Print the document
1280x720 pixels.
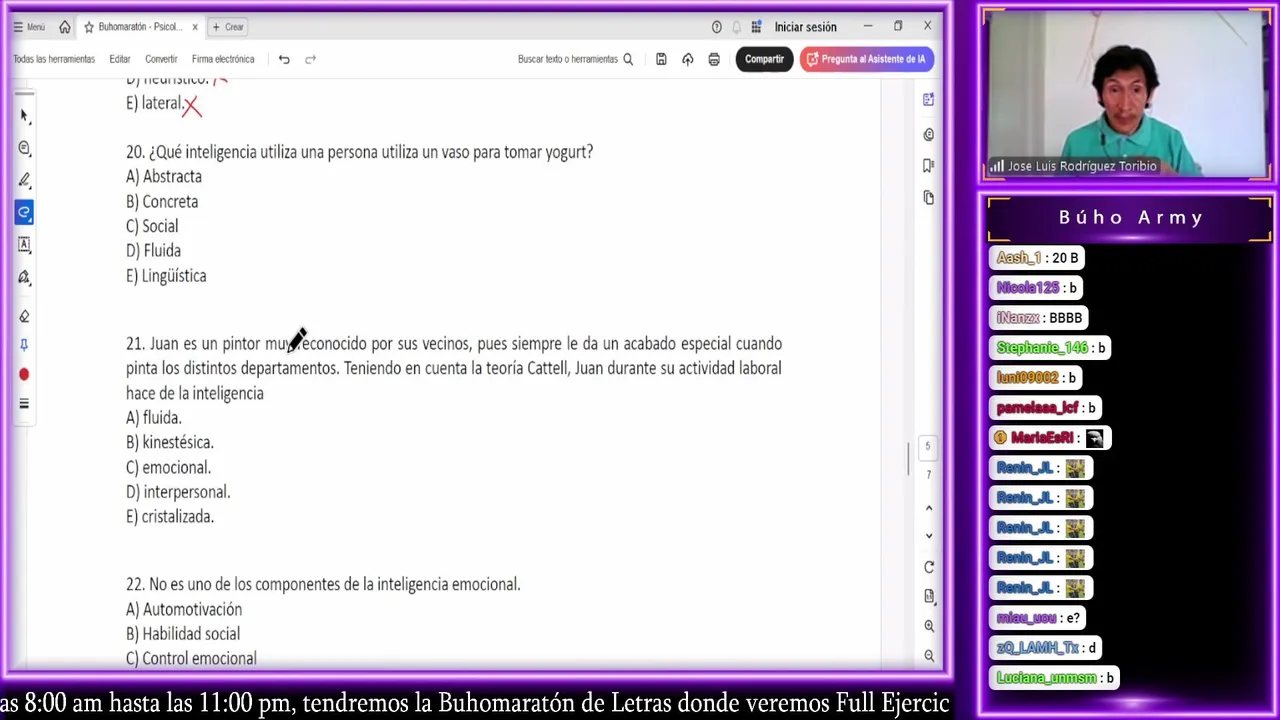coord(714,59)
